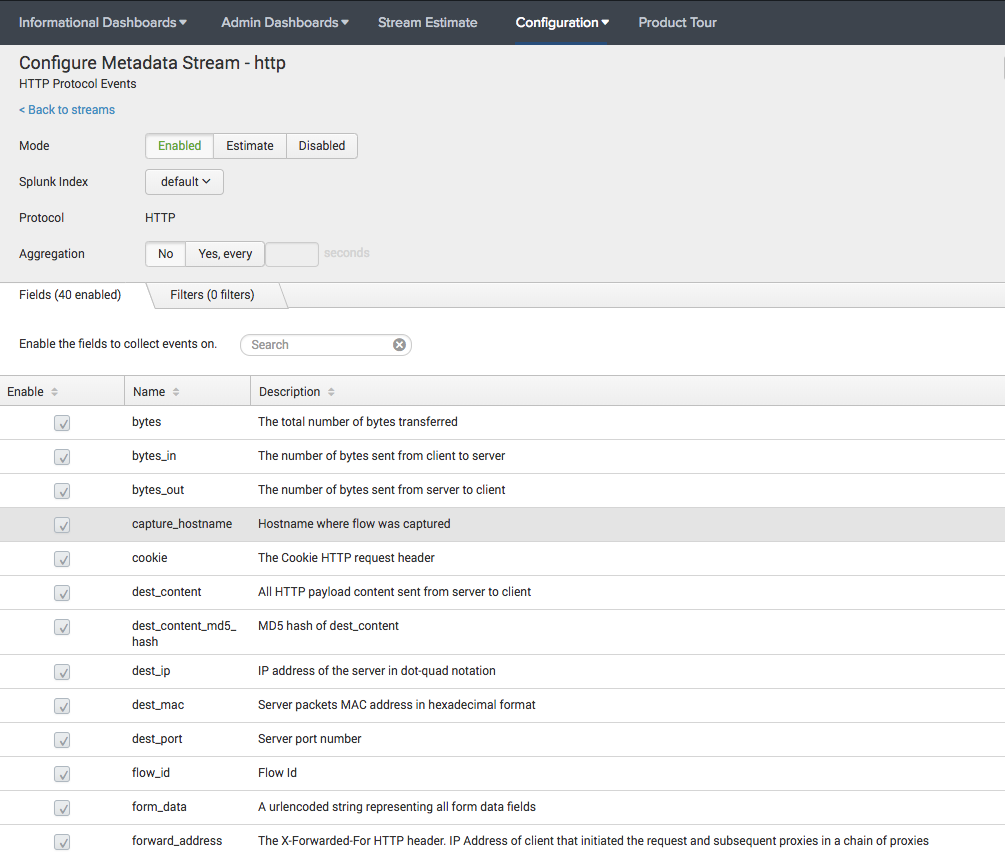Follow the Back to streams link

pyautogui.click(x=66, y=110)
